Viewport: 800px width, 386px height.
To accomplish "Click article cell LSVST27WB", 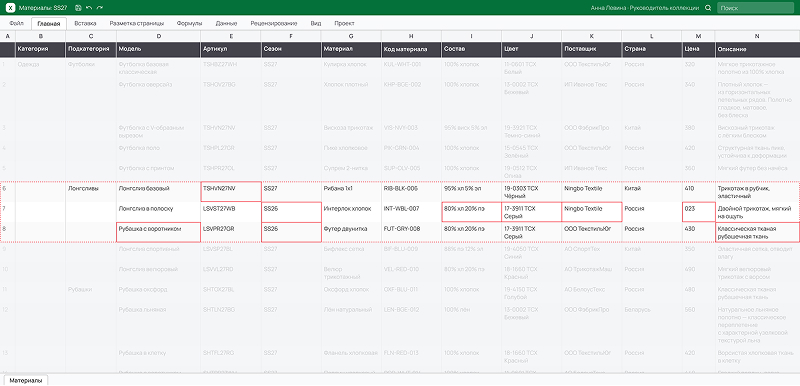I will [231, 212].
